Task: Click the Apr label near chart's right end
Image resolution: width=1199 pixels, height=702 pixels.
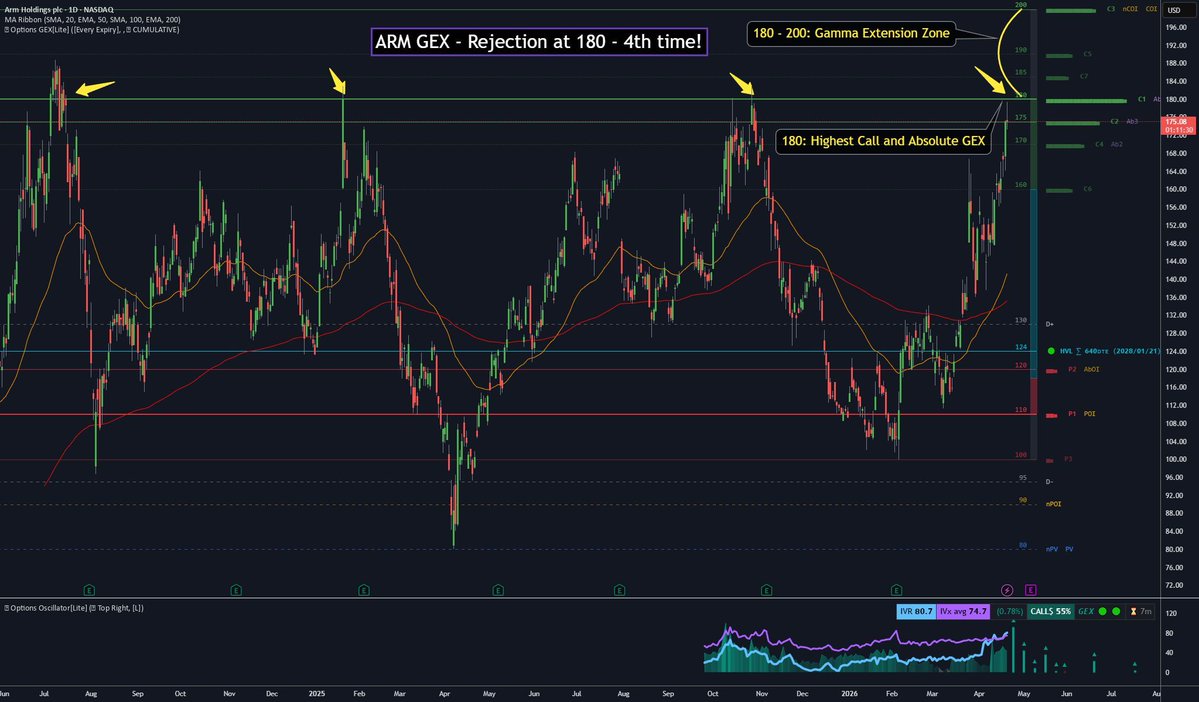Action: (980, 694)
